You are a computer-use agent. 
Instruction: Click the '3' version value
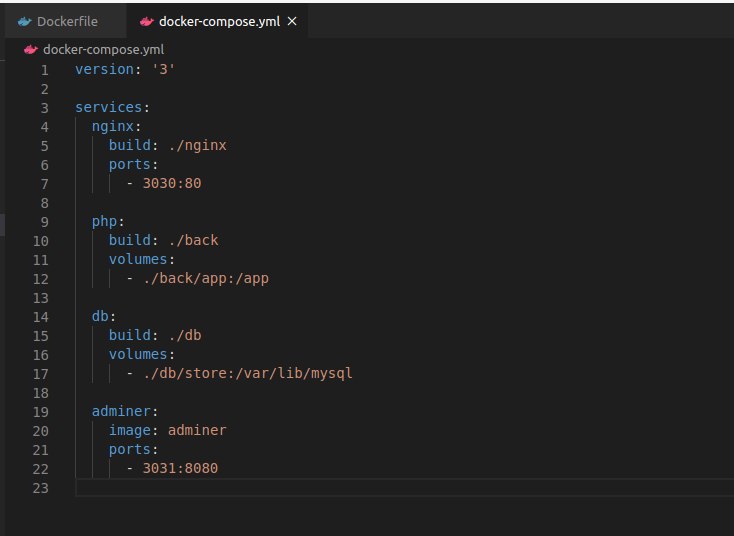click(x=163, y=69)
